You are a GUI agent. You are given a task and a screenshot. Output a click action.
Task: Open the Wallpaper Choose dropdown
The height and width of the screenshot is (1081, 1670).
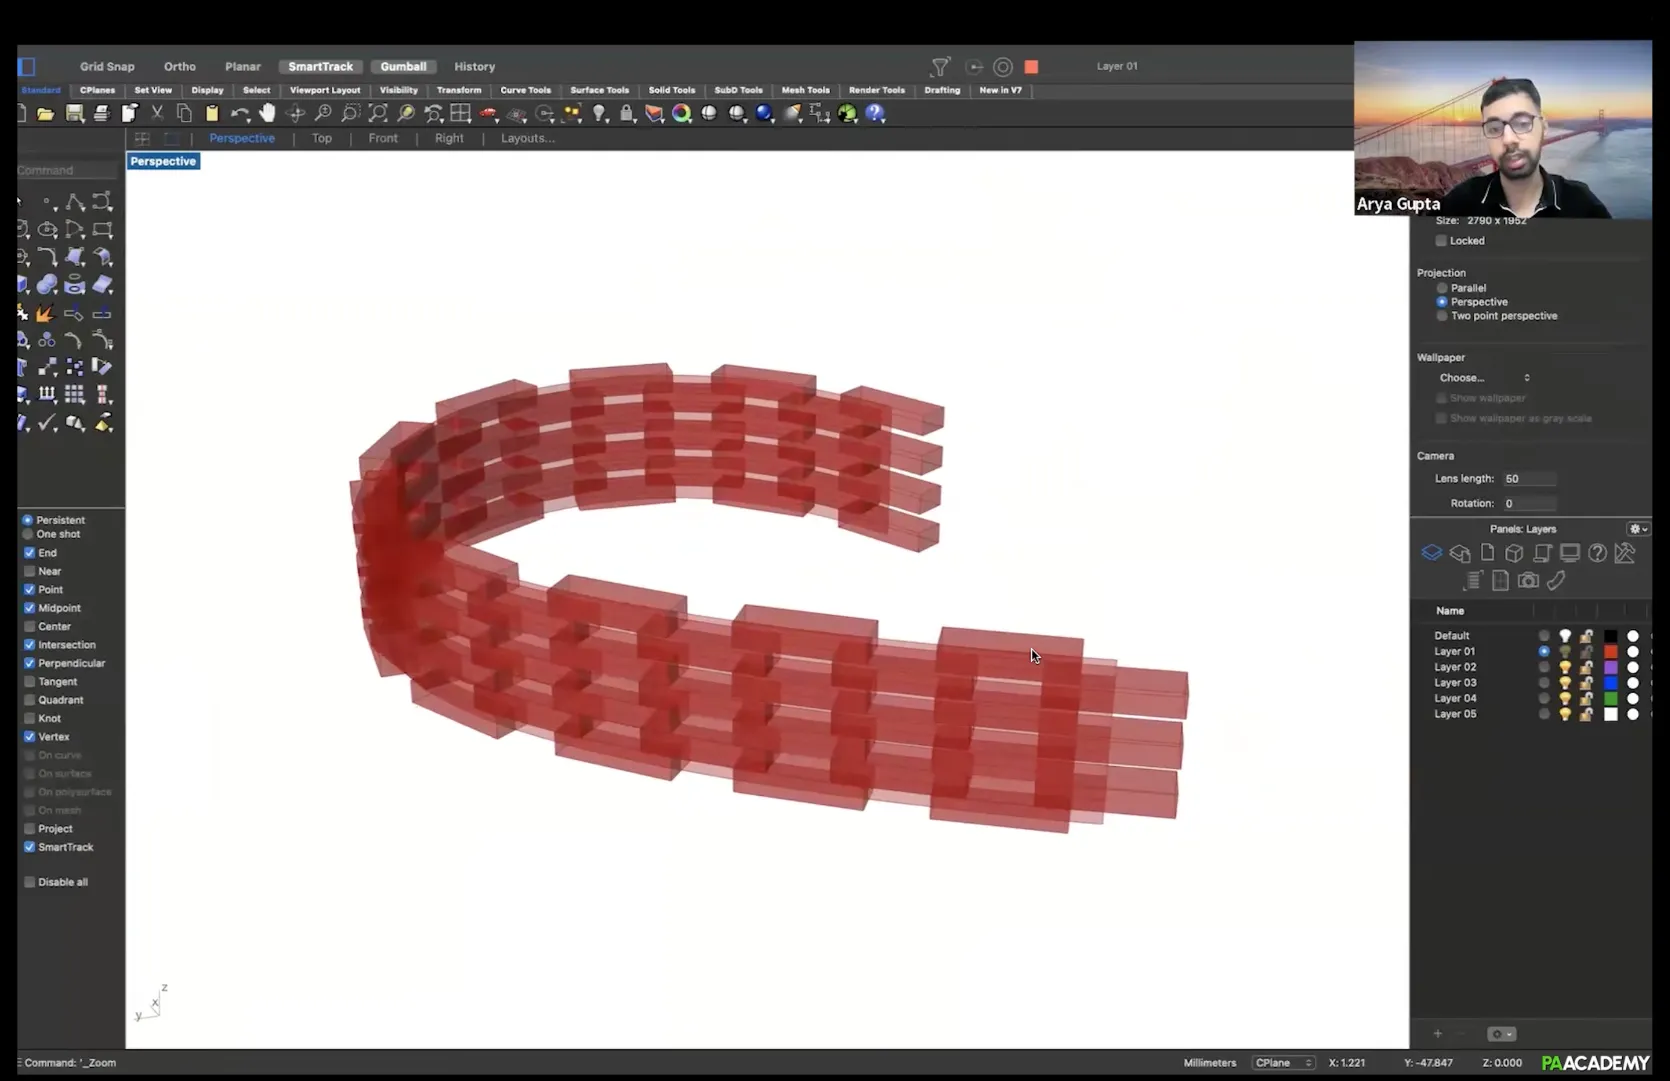(x=1484, y=378)
